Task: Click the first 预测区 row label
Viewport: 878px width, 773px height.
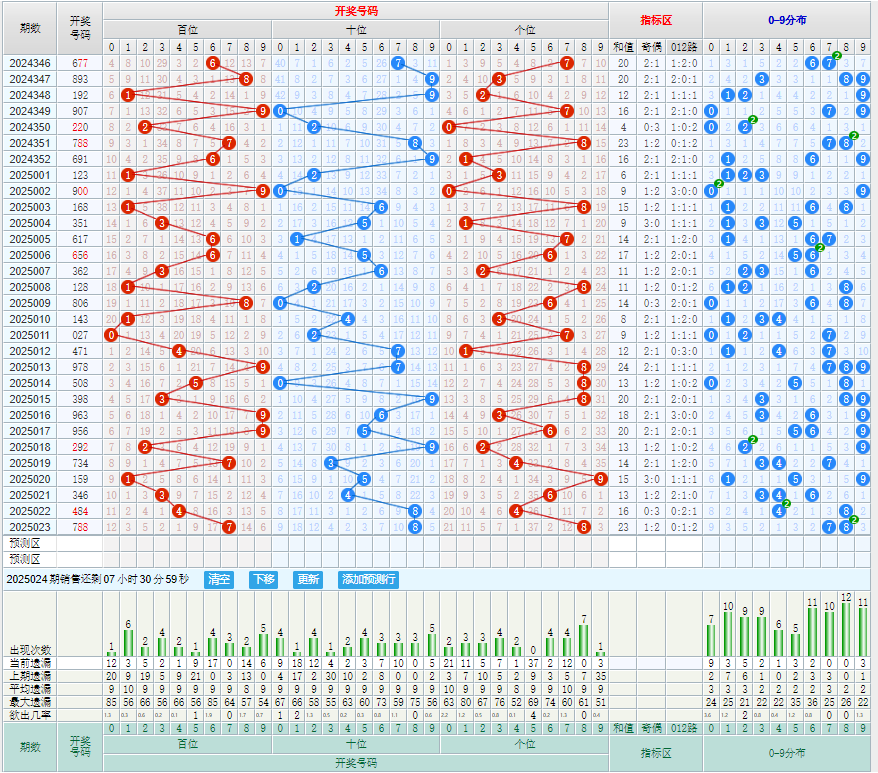Action: point(29,543)
